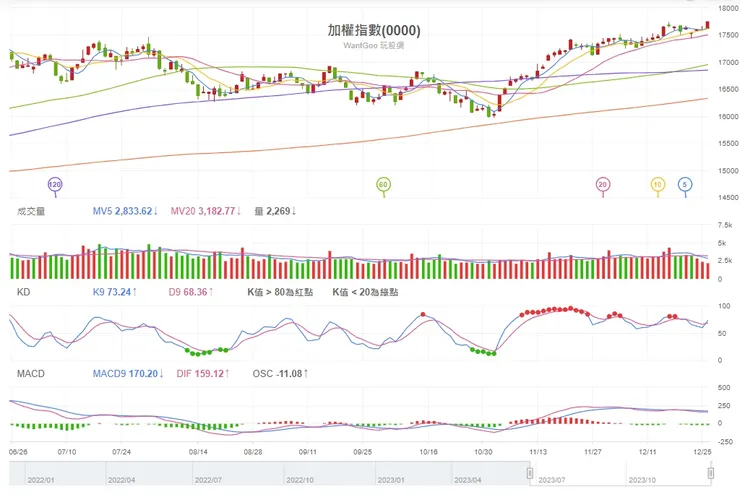Click the 成交量 volume panel label

pyautogui.click(x=31, y=211)
